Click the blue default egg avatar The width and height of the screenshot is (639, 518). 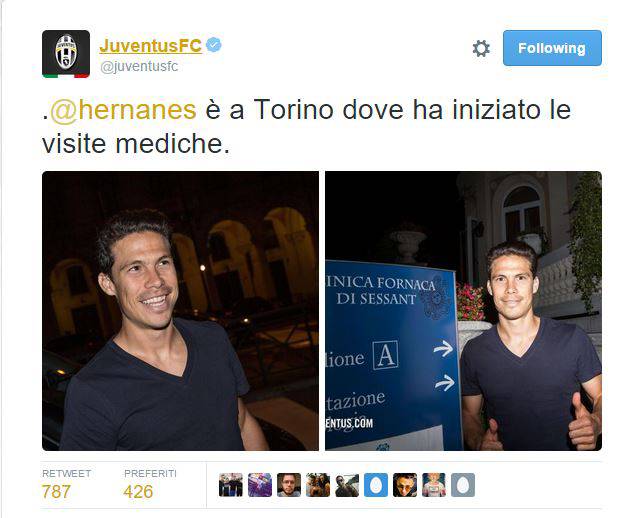point(376,485)
